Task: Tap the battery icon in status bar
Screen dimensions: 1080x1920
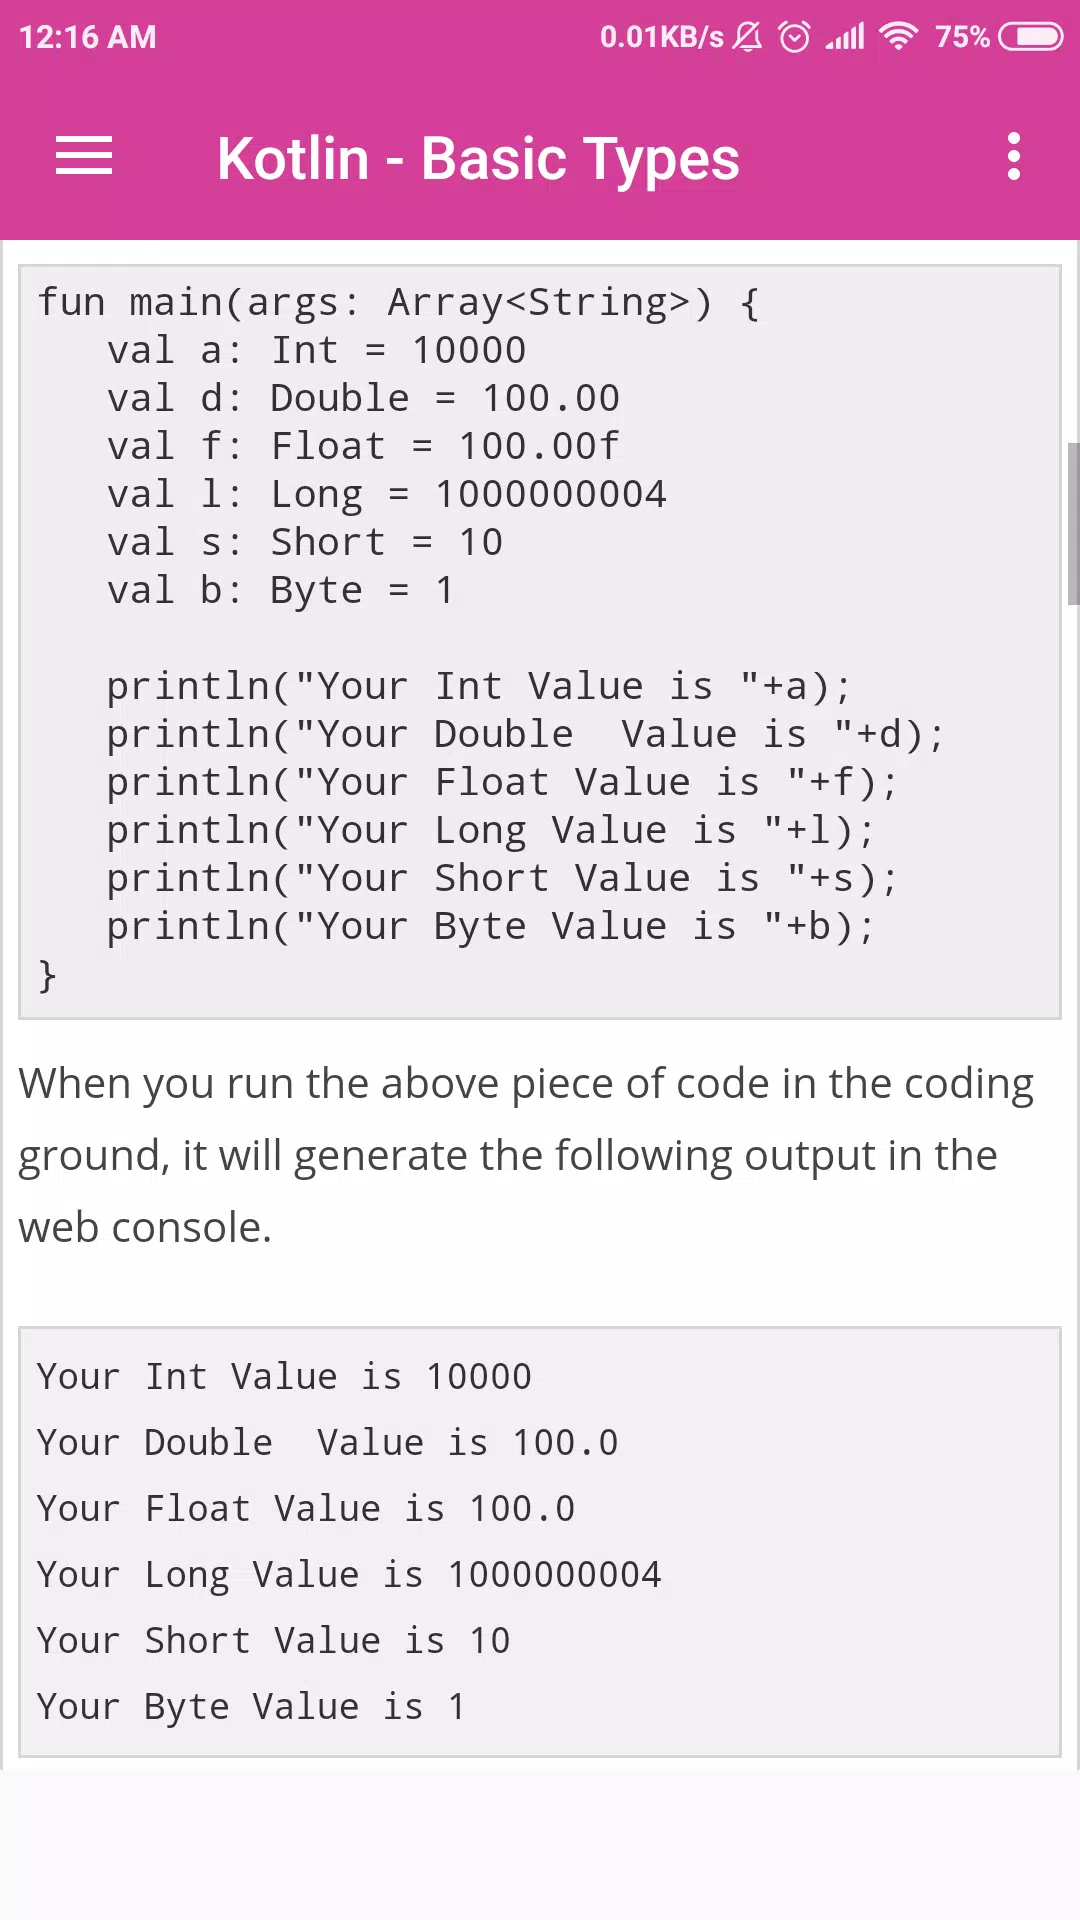Action: [1031, 37]
